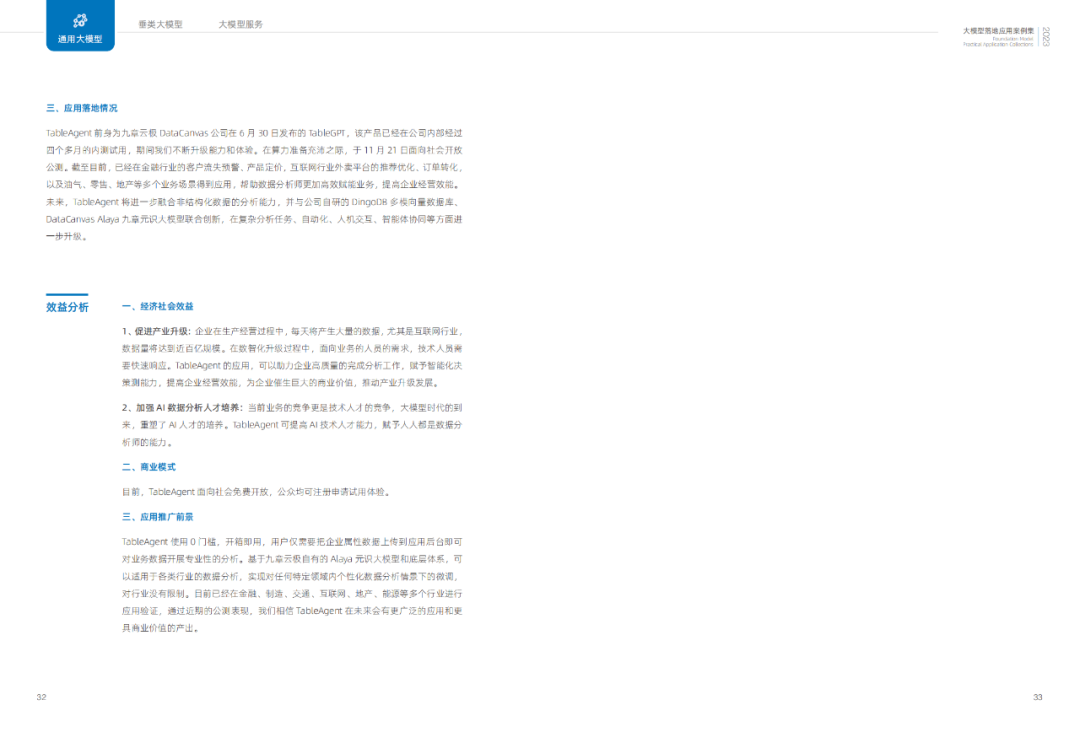Open the 大模型服务 tab
Screen dimensions: 1080x732
coord(240,24)
